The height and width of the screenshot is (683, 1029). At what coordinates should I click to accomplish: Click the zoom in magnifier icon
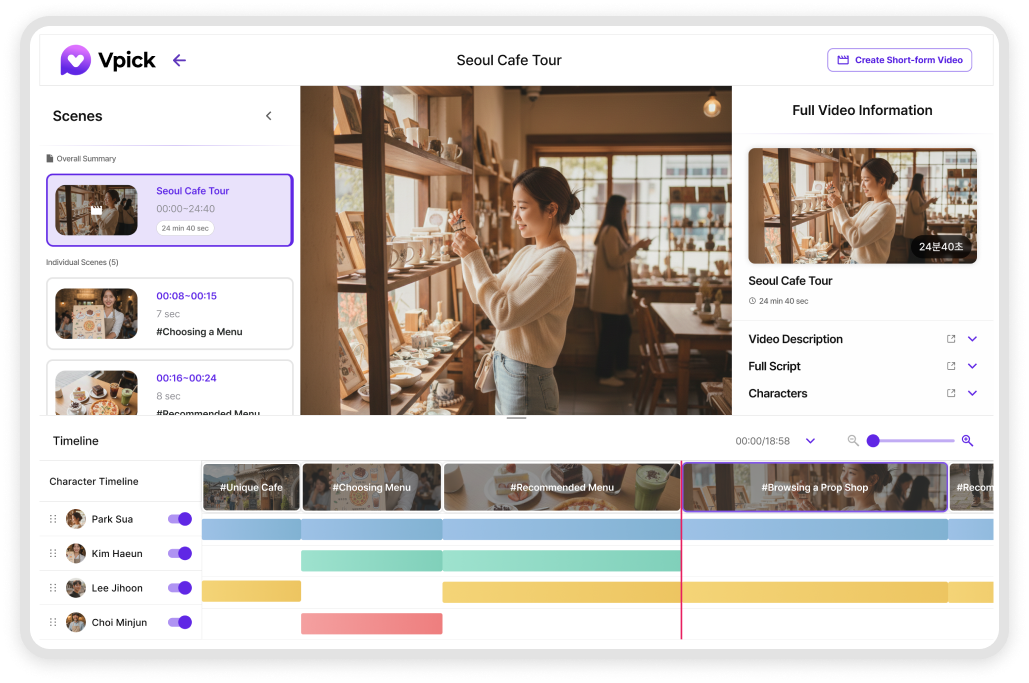[x=967, y=441]
